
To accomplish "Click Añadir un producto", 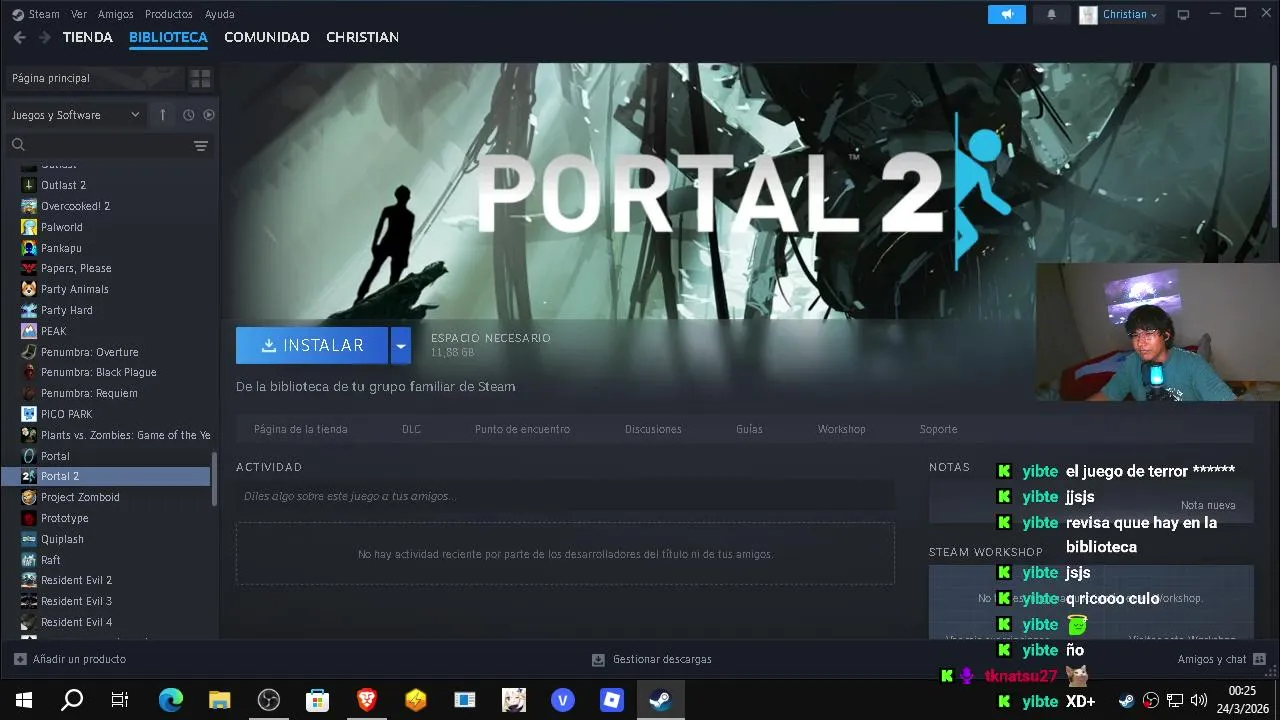I will pyautogui.click(x=79, y=659).
